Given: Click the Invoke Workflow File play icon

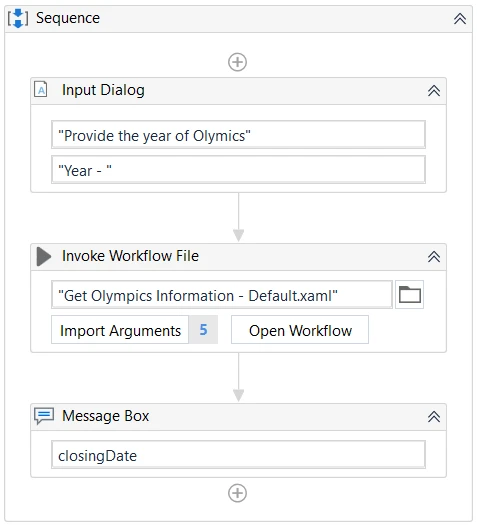Looking at the screenshot, I should point(44,256).
